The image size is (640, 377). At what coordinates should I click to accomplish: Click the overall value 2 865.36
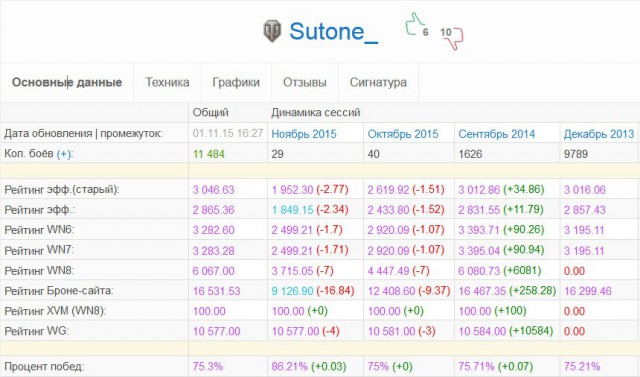pyautogui.click(x=213, y=210)
